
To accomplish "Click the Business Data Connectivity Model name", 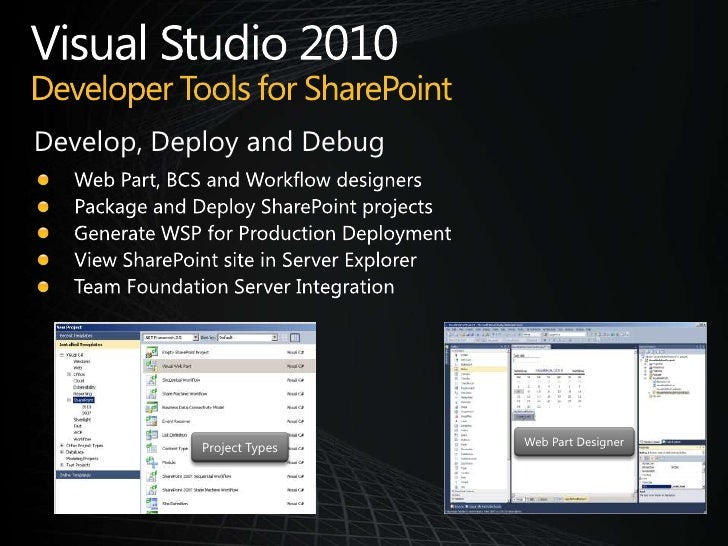I will coord(193,407).
